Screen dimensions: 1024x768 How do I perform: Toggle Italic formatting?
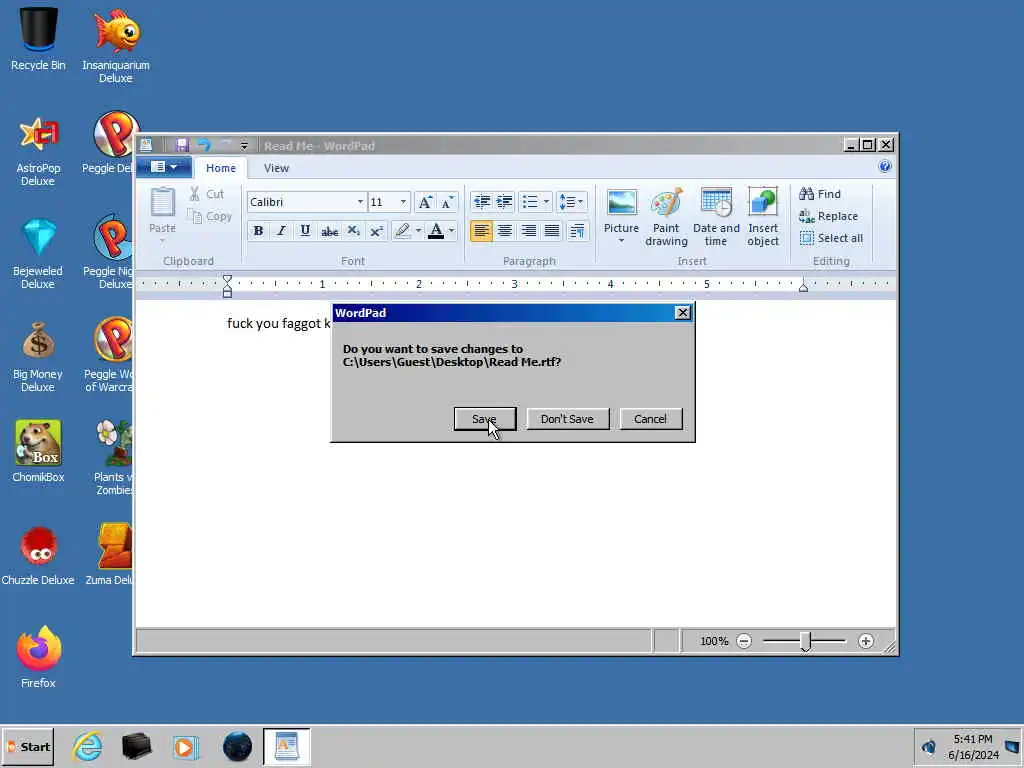coord(281,231)
